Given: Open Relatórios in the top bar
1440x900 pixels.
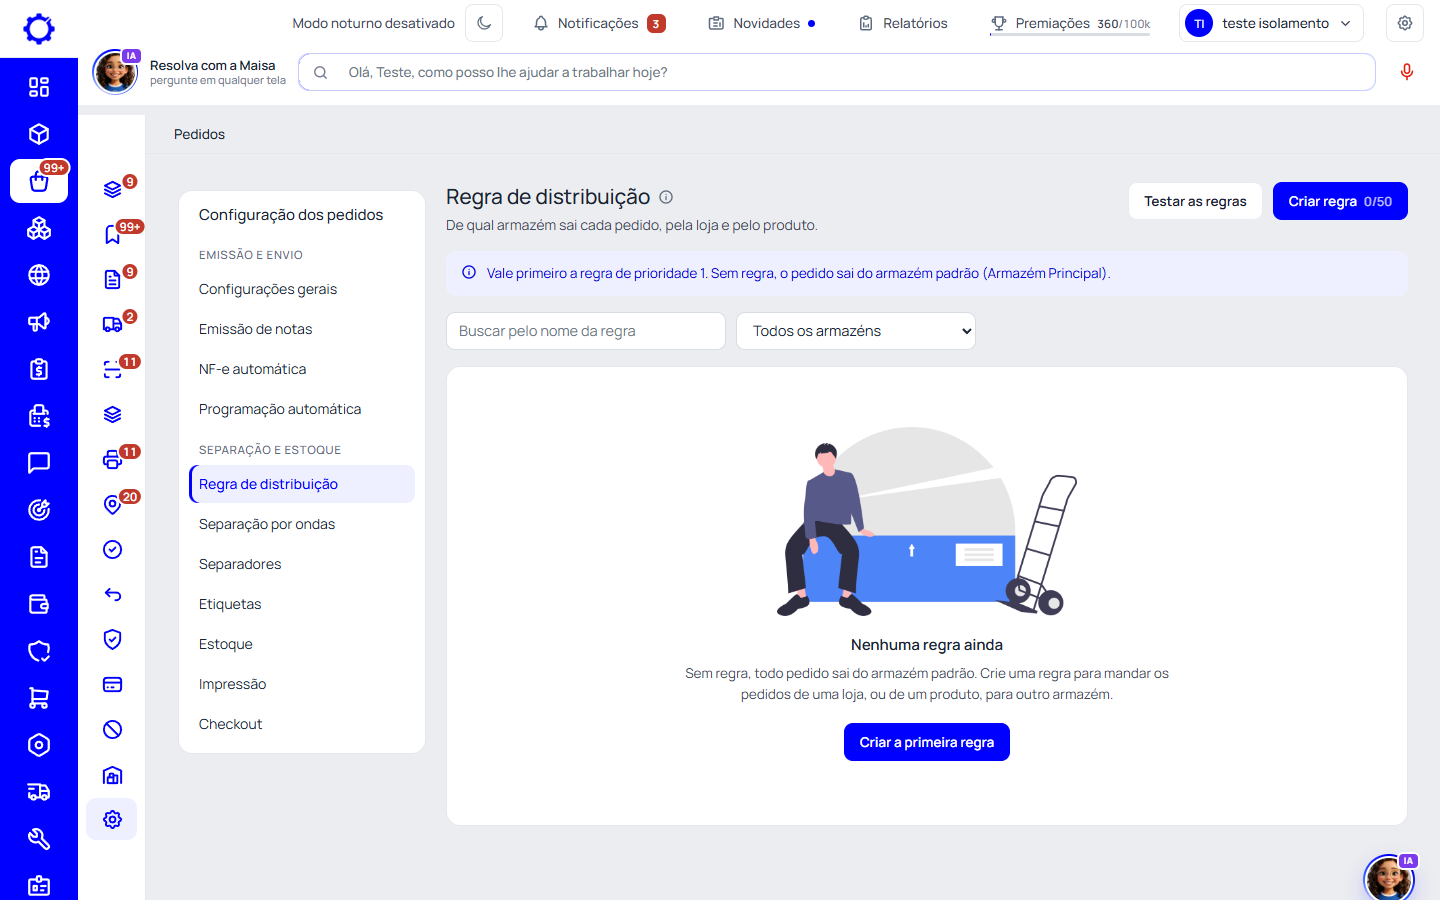Looking at the screenshot, I should click(903, 23).
